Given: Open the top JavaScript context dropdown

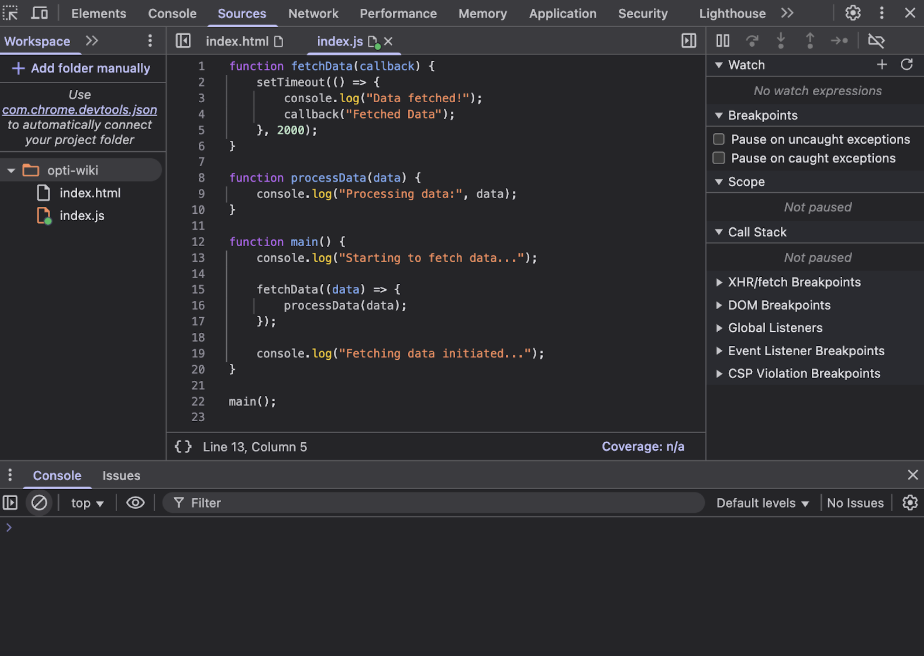Looking at the screenshot, I should (87, 503).
